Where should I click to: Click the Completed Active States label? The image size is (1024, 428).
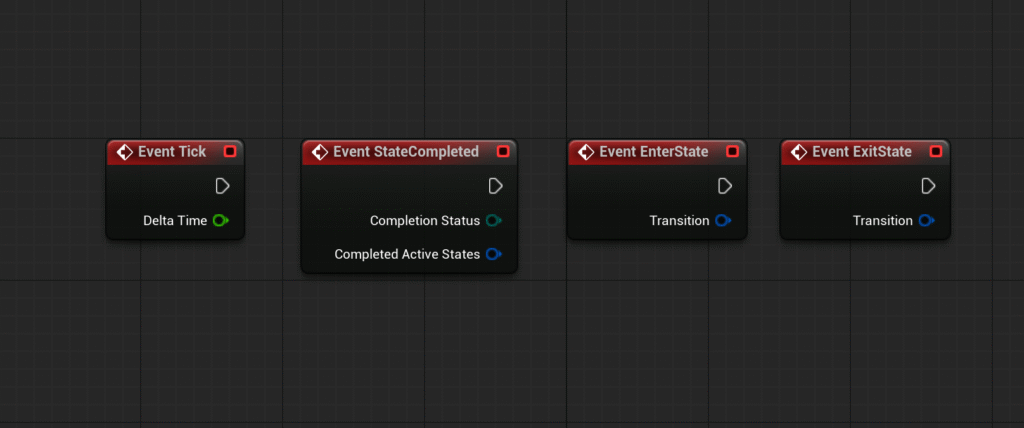coord(408,254)
